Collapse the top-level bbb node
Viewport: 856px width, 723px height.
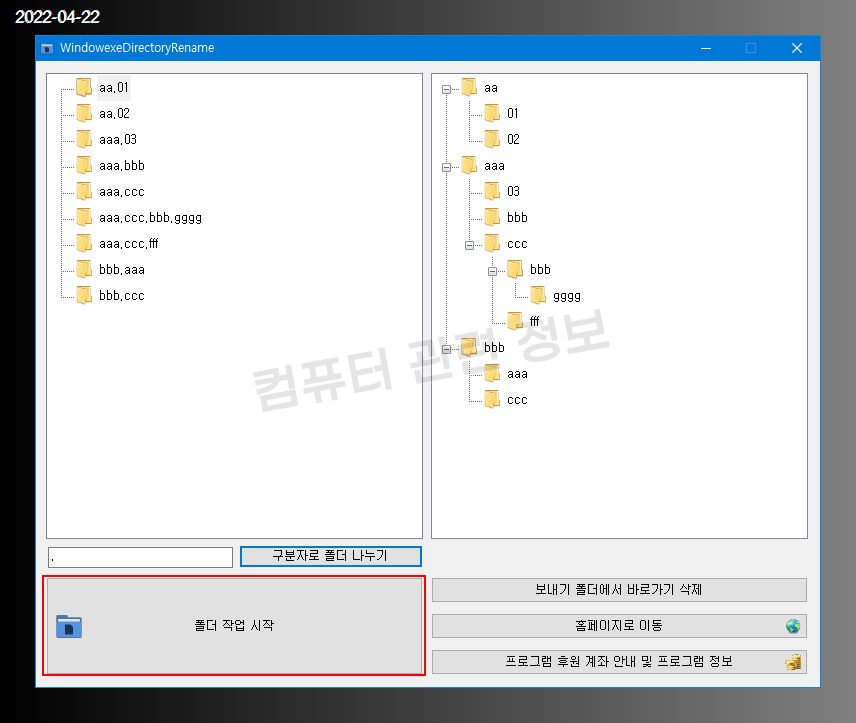447,349
